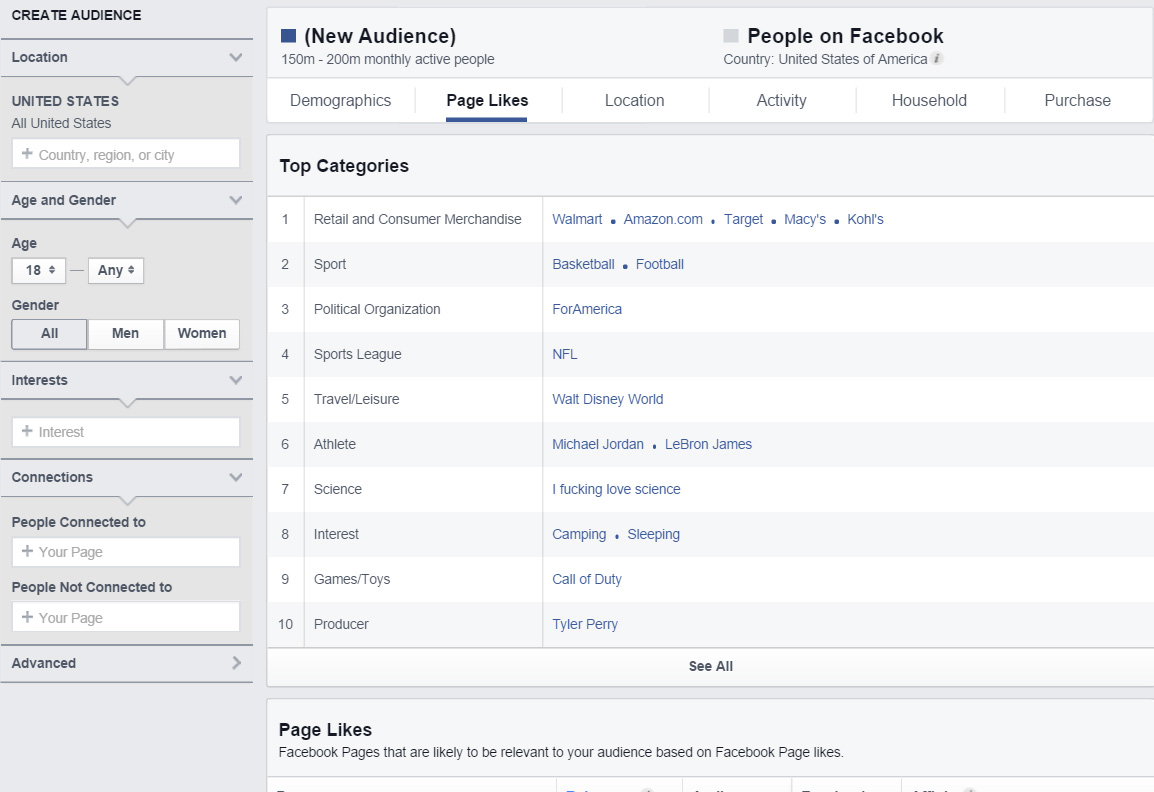Click the Sports League category text
Image resolution: width=1154 pixels, height=792 pixels.
tap(358, 354)
